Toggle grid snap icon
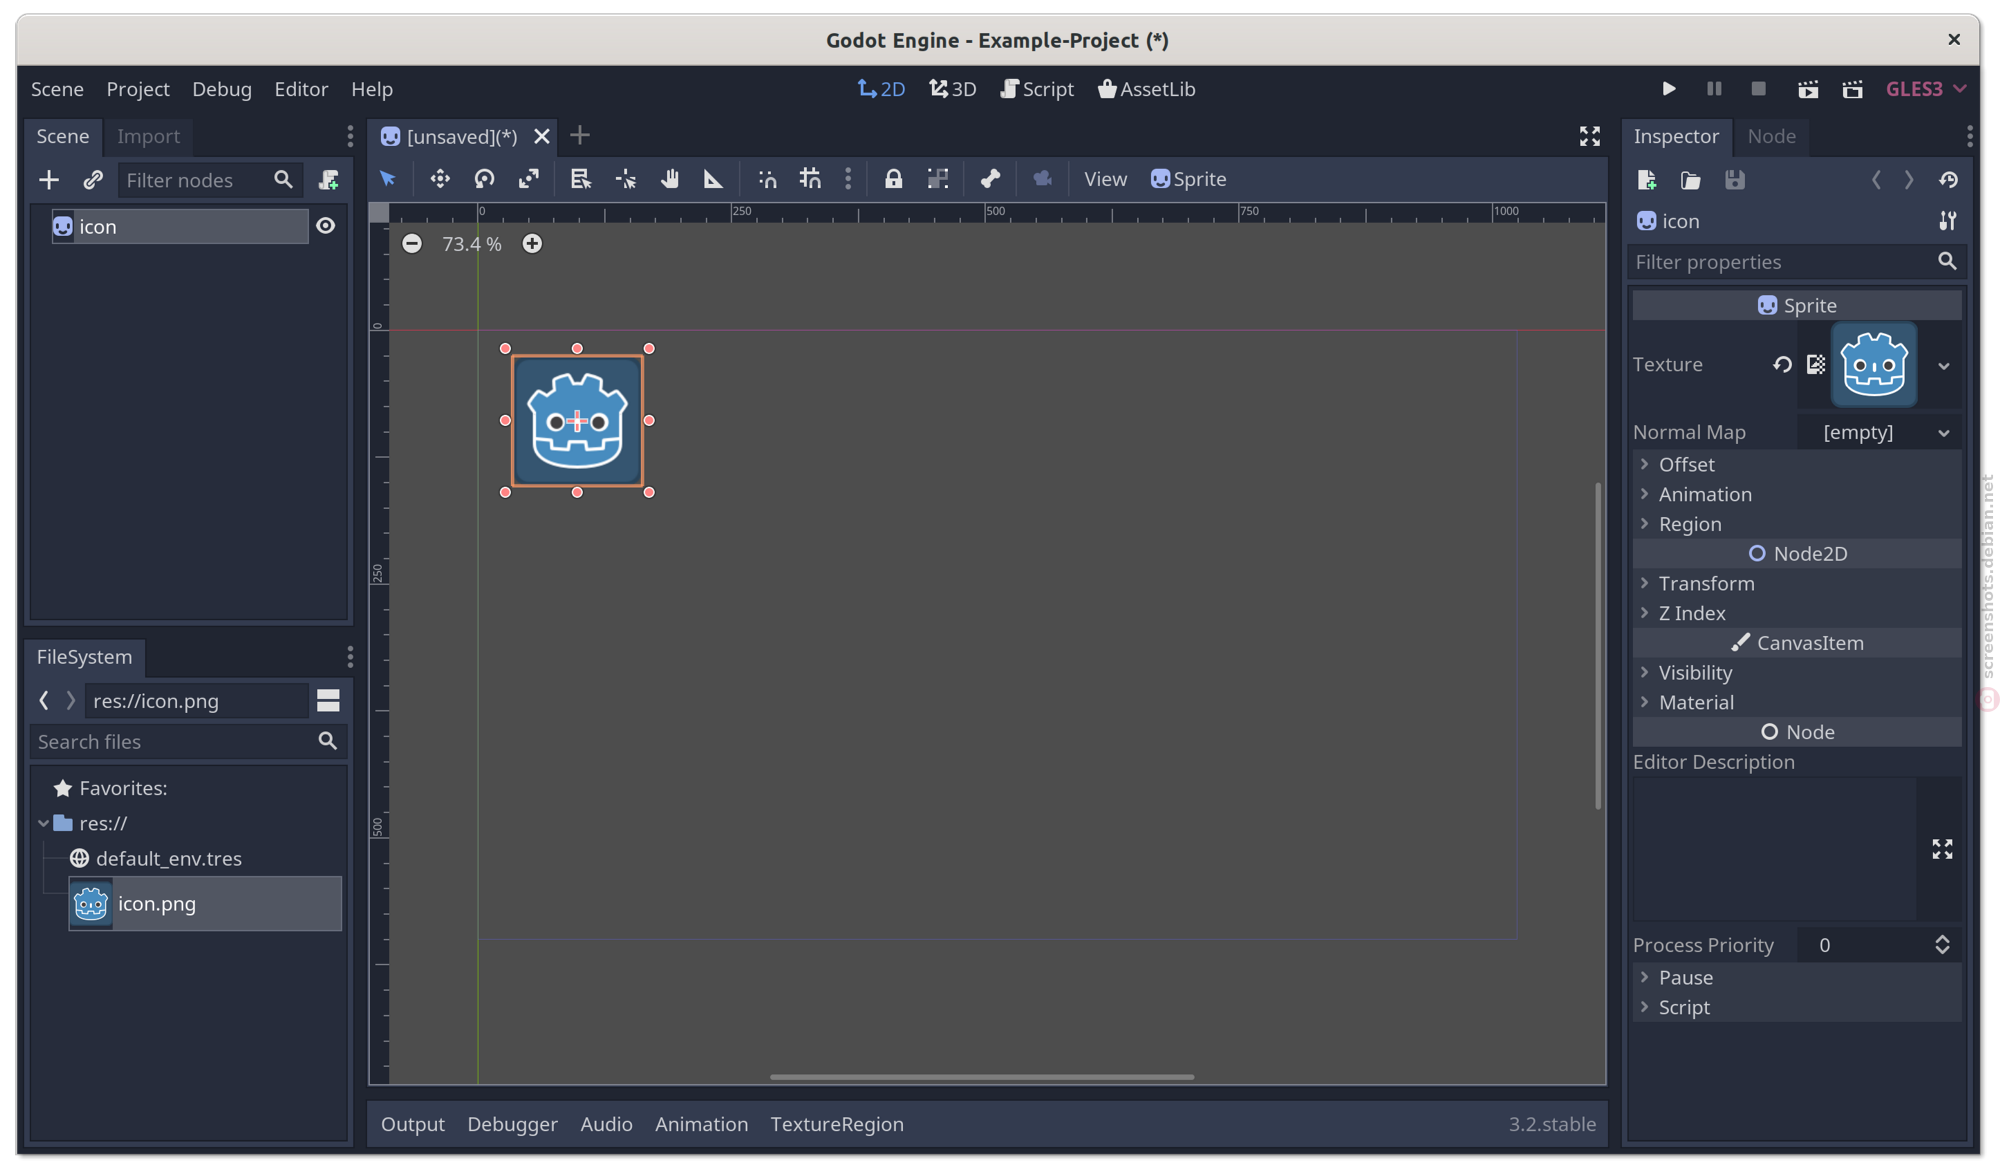 point(810,179)
